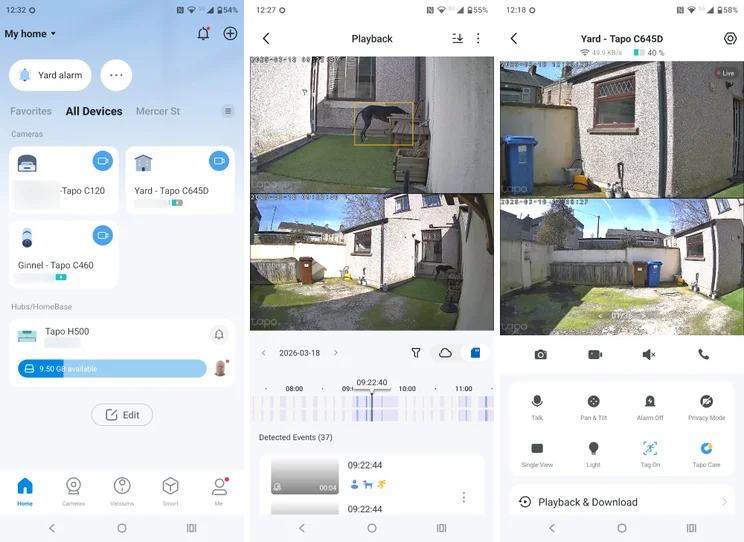Open Pan & Tilt controls
The image size is (744, 542).
pos(594,407)
